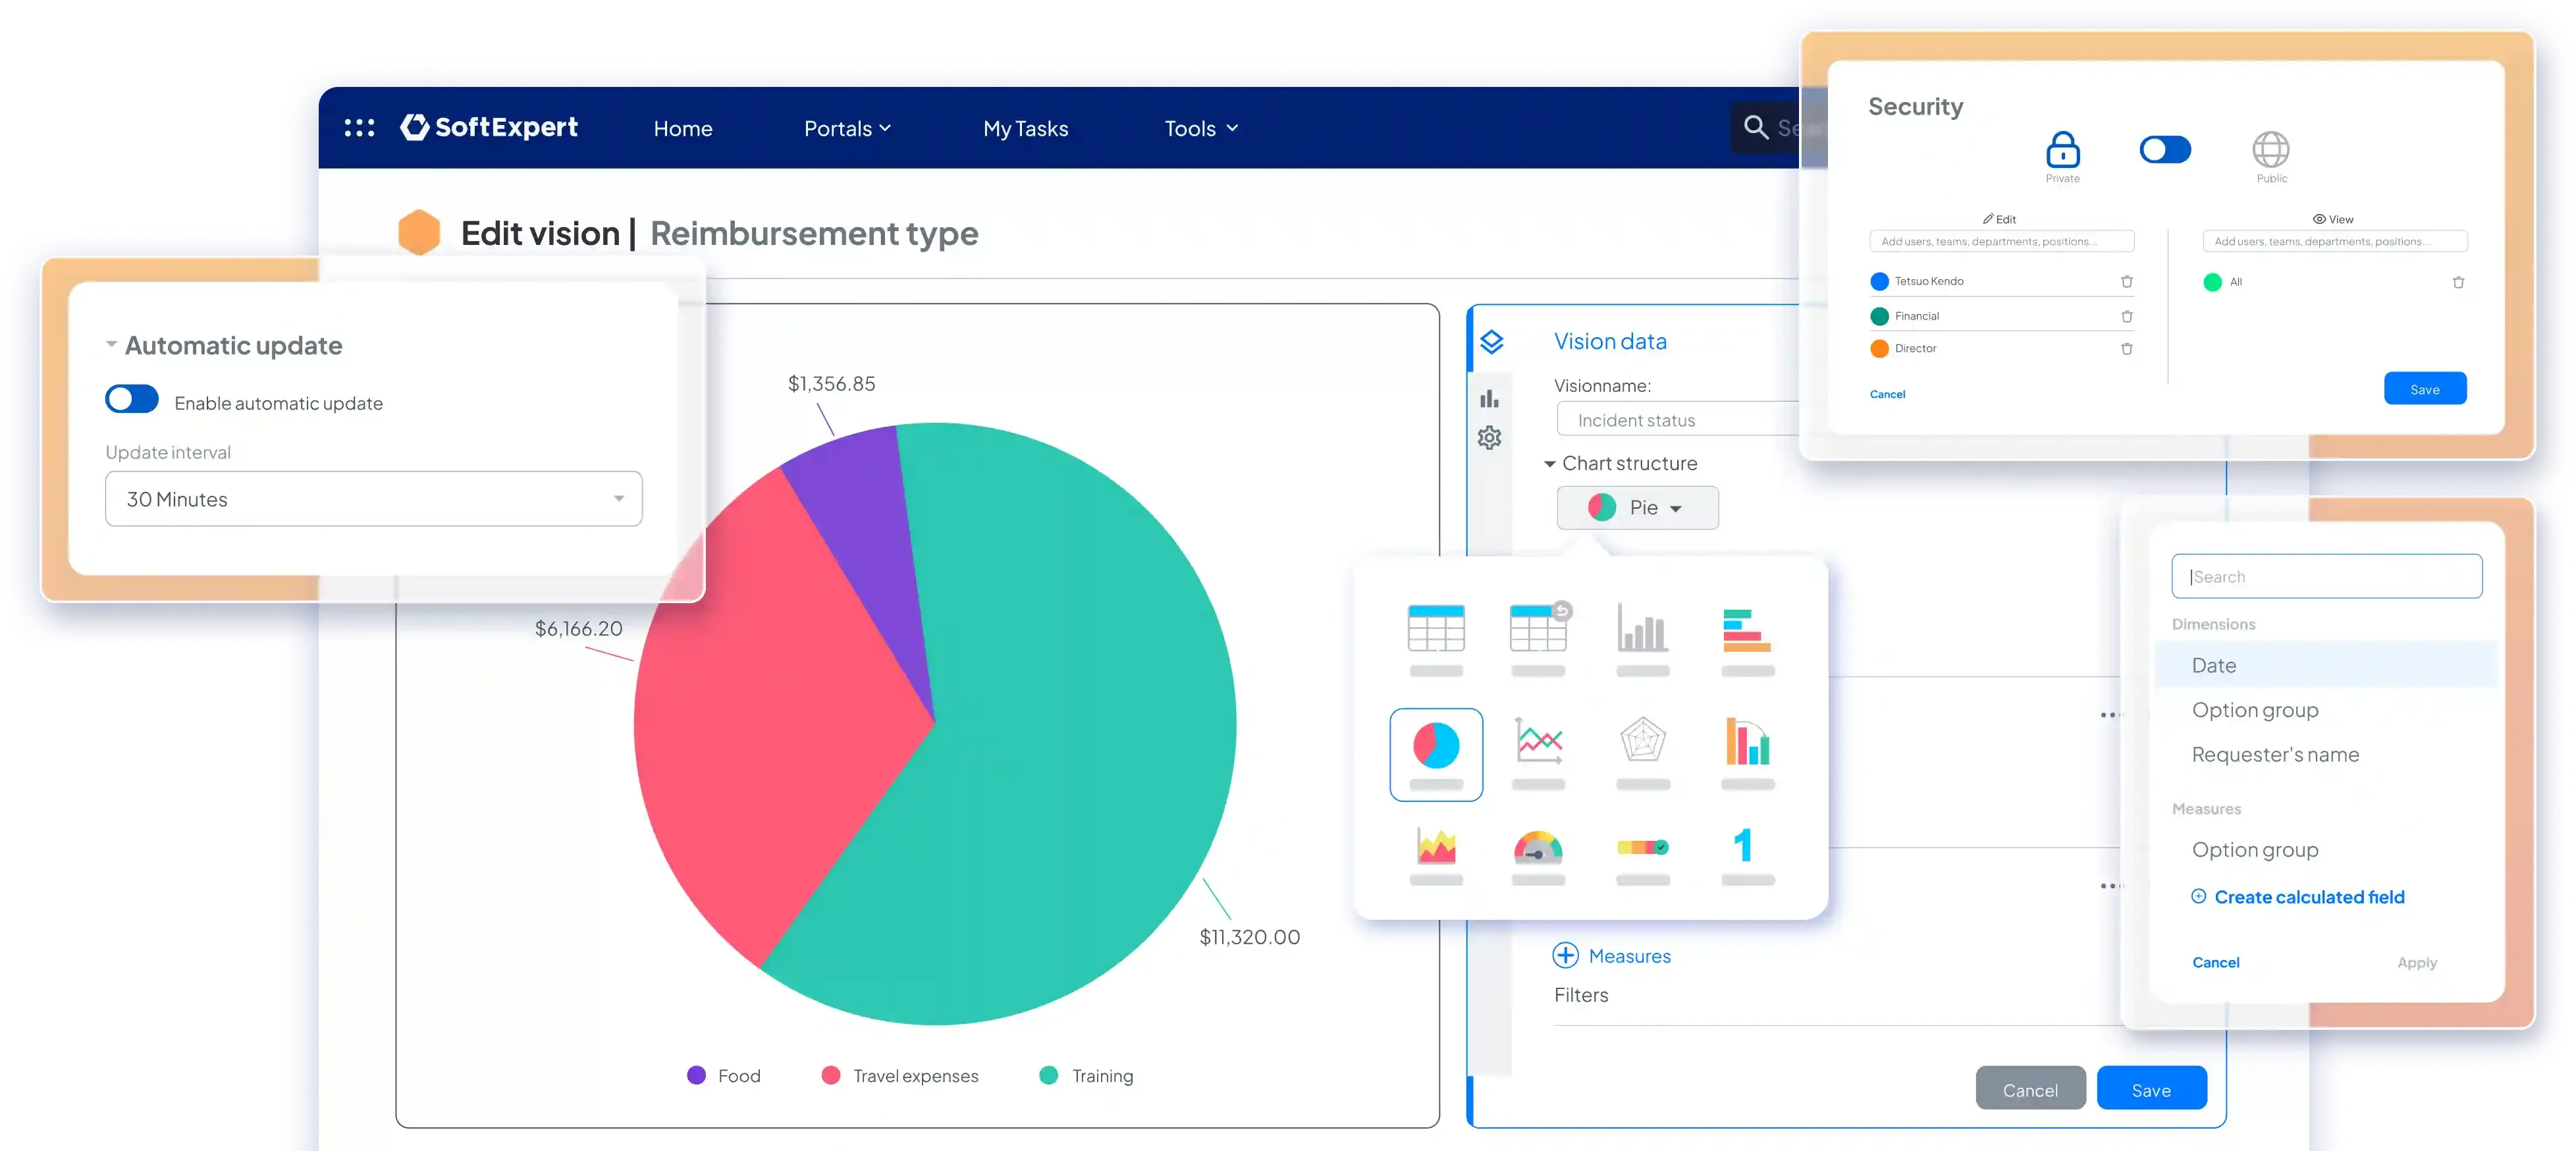Click Save in the Security dialog
This screenshot has height=1151, width=2576.
[x=2424, y=389]
